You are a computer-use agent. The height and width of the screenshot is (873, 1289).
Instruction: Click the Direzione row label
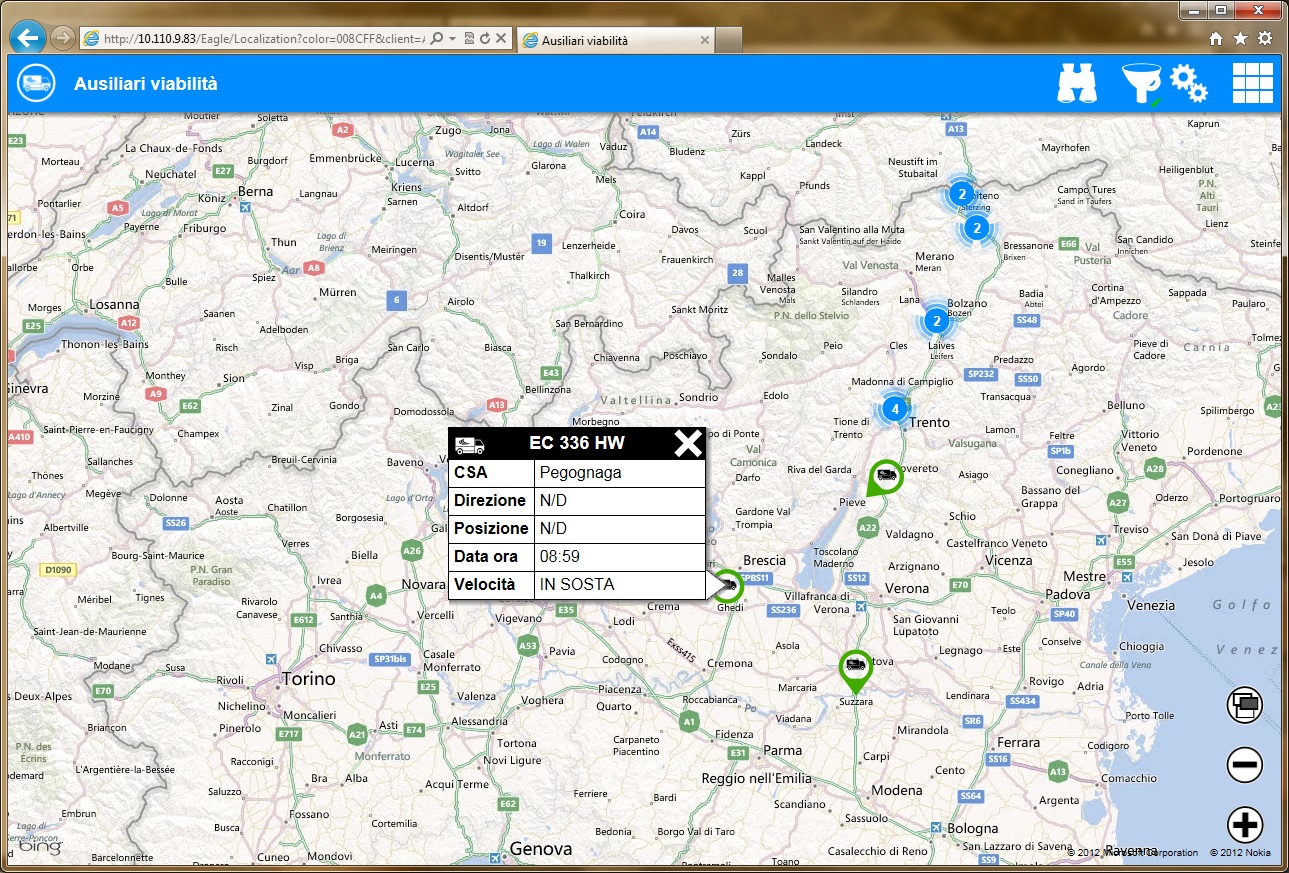(490, 500)
